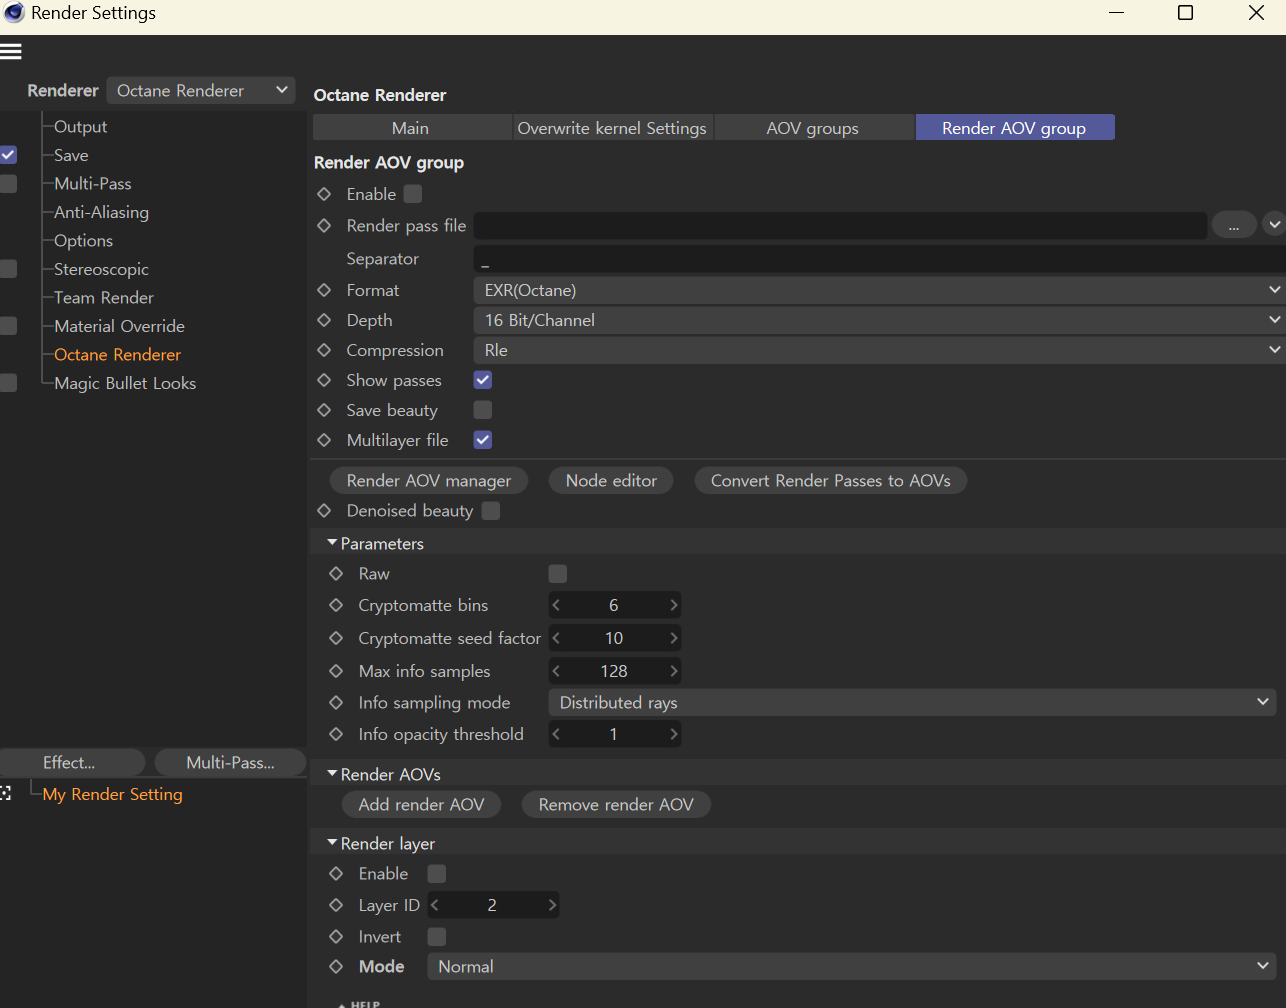1286x1008 pixels.
Task: Uncheck the Show passes checkbox
Action: pos(483,380)
